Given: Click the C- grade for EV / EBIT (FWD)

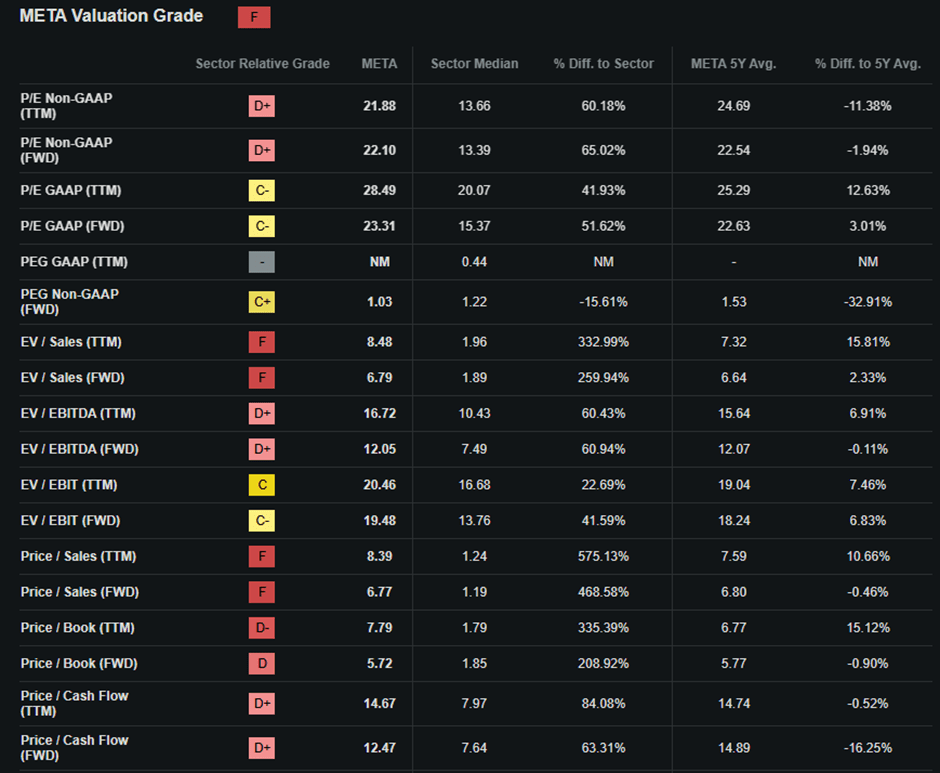Looking at the screenshot, I should coord(262,521).
